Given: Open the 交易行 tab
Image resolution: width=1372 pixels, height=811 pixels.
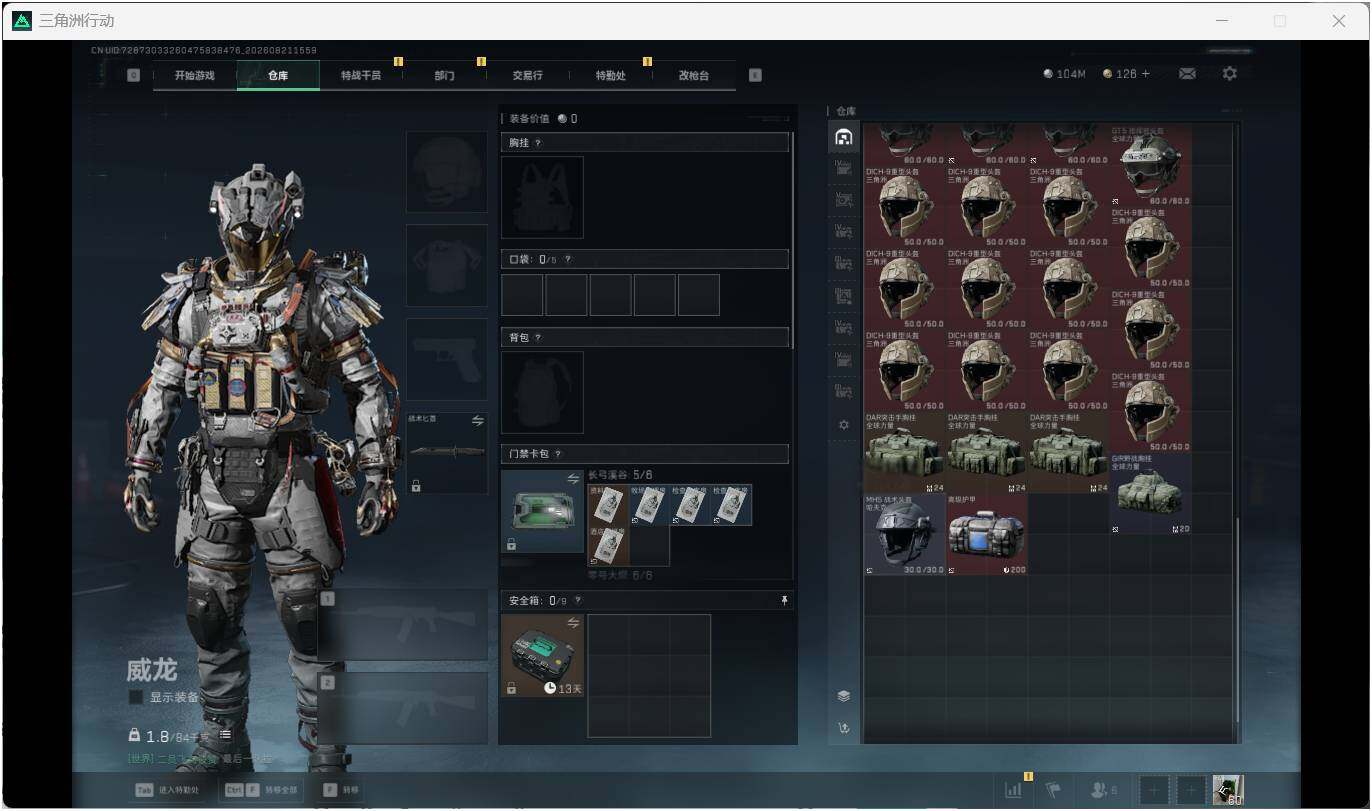Looking at the screenshot, I should [528, 76].
